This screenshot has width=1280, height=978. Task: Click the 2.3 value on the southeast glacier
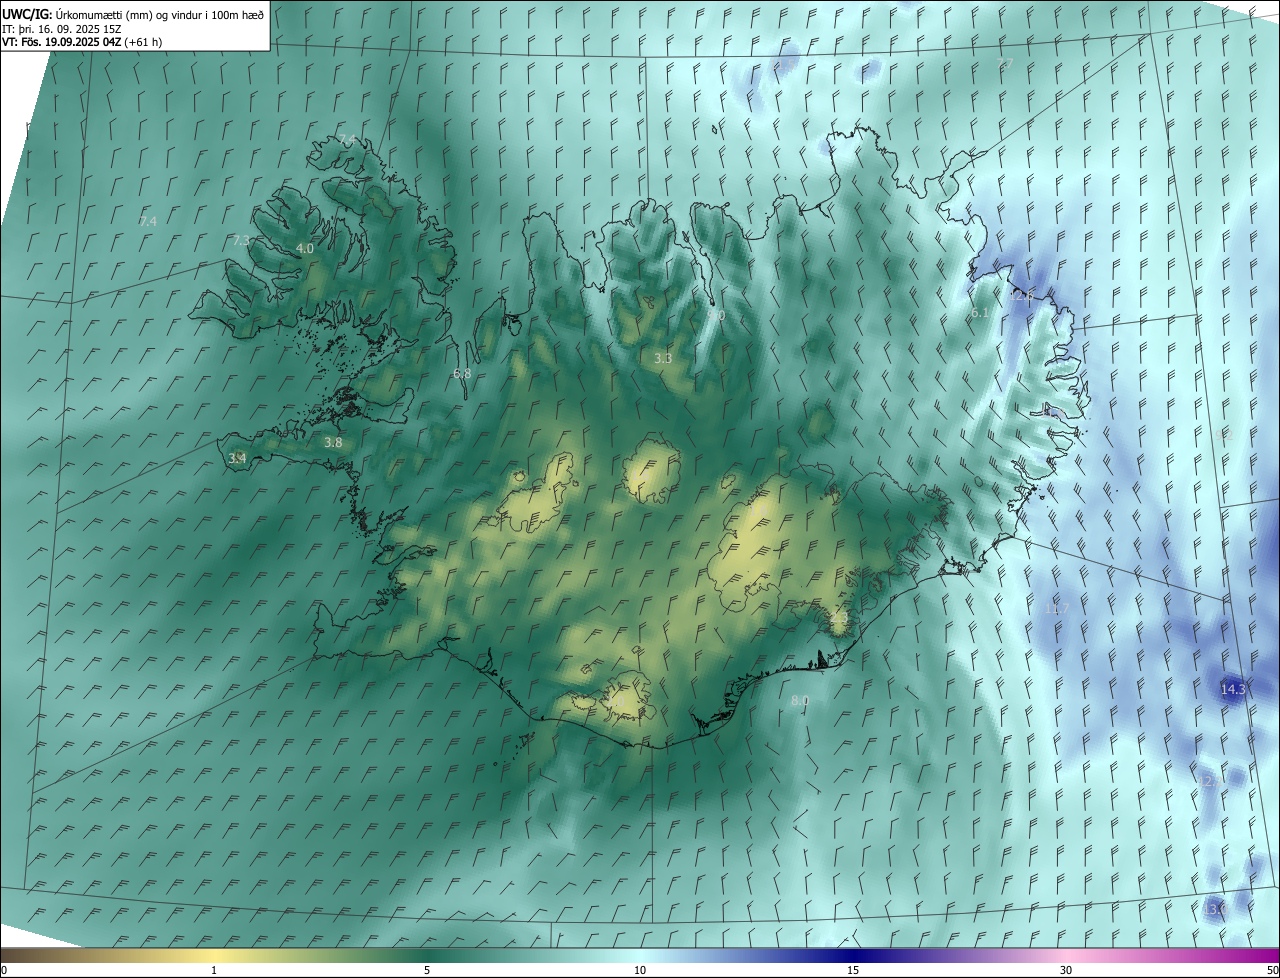pyautogui.click(x=839, y=619)
